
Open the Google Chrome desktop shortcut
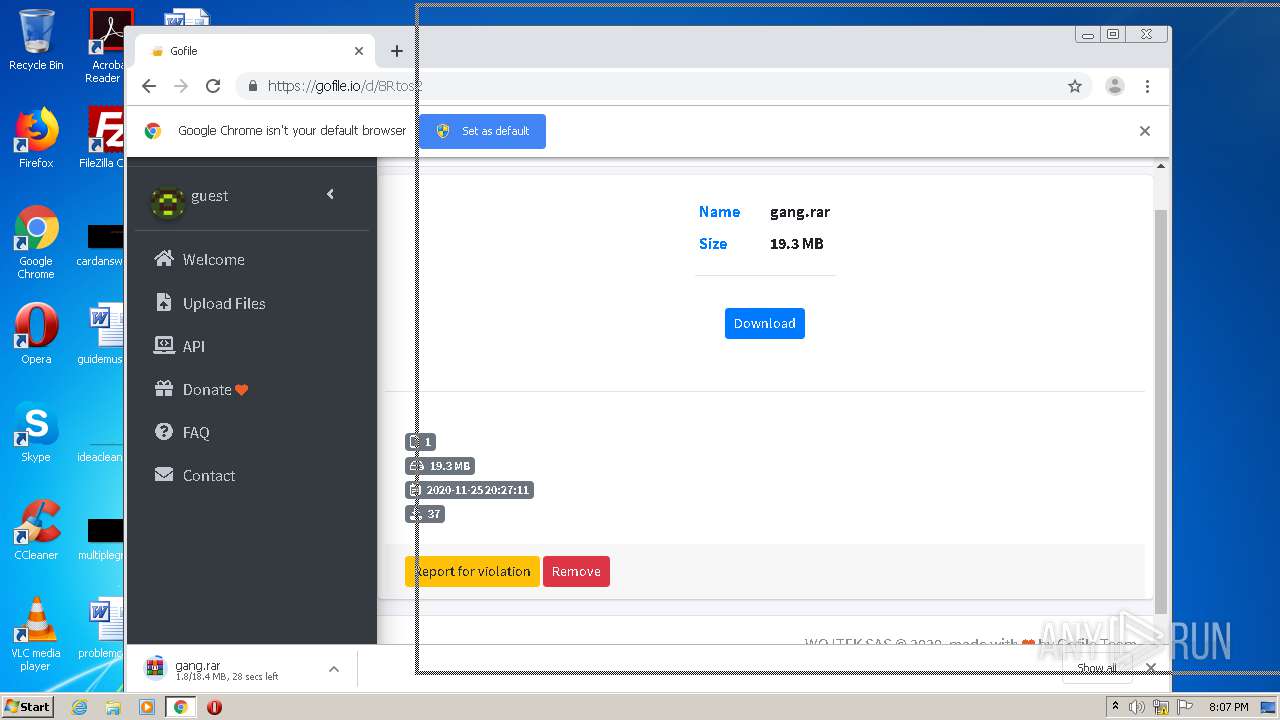(x=36, y=242)
